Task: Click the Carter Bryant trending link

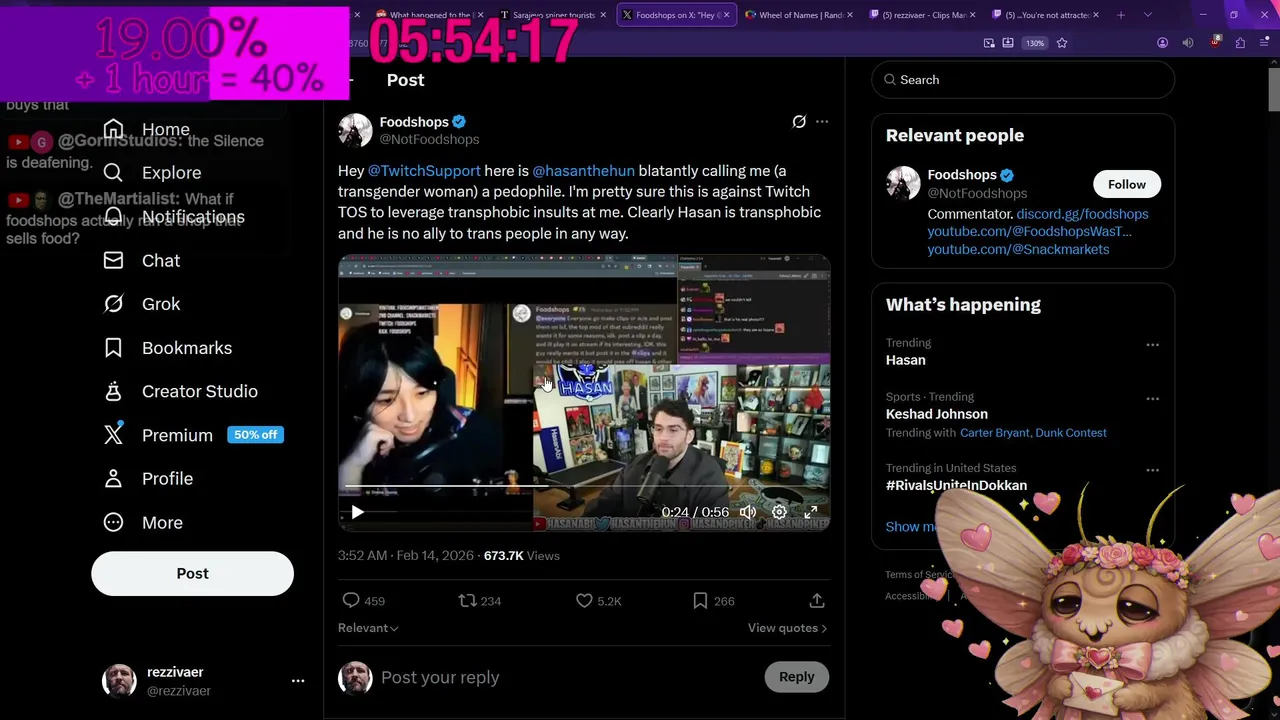Action: (993, 433)
